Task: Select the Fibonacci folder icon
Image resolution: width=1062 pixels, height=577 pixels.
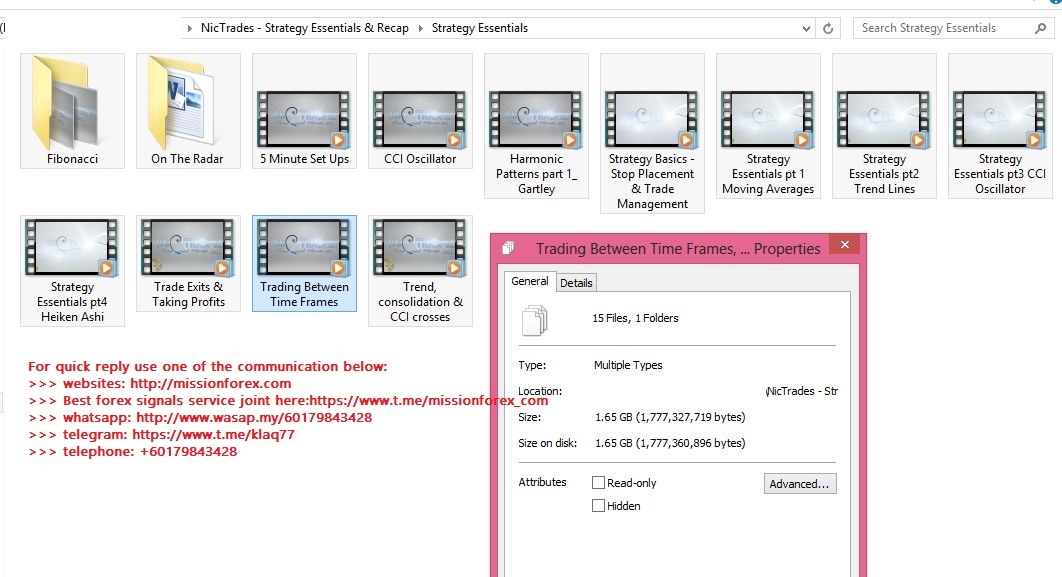Action: pyautogui.click(x=72, y=110)
